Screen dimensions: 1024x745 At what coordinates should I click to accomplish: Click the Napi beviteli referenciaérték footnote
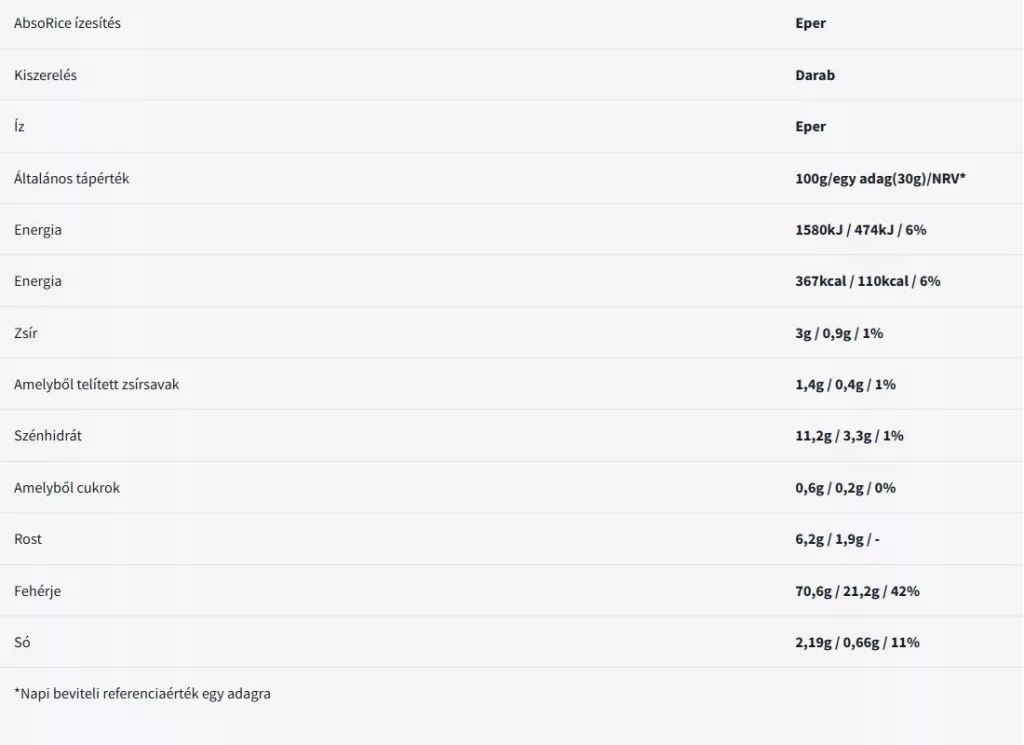142,693
